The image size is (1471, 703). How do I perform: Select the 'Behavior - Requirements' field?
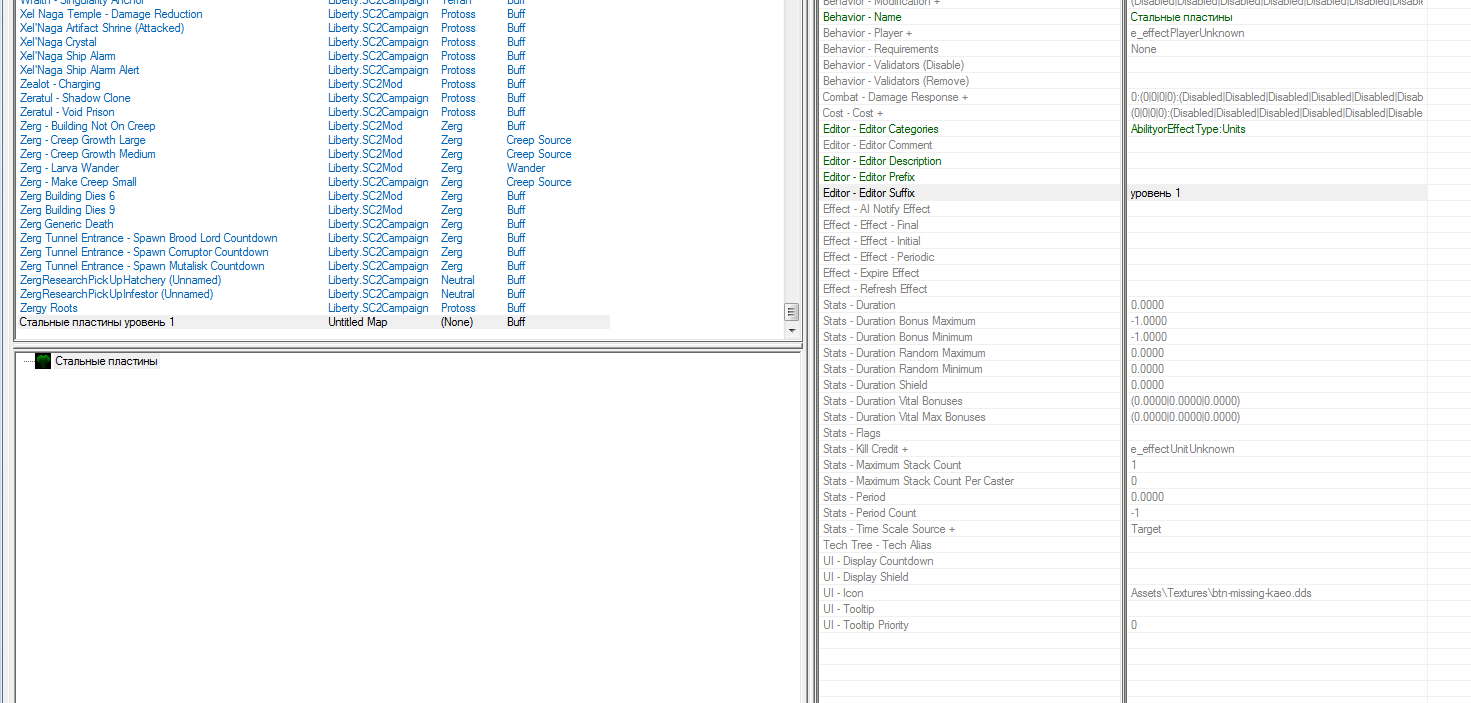880,49
